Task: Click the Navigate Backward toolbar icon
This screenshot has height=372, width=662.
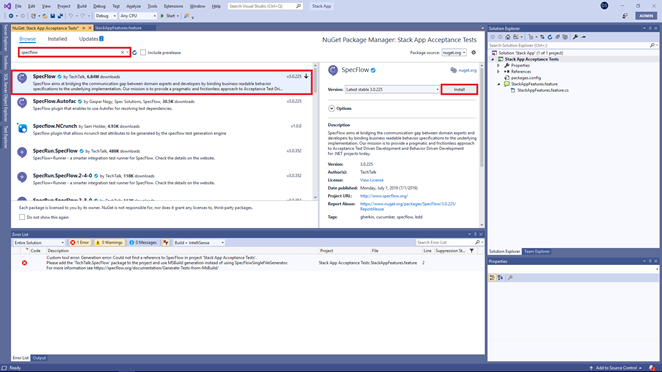Action: click(11, 16)
